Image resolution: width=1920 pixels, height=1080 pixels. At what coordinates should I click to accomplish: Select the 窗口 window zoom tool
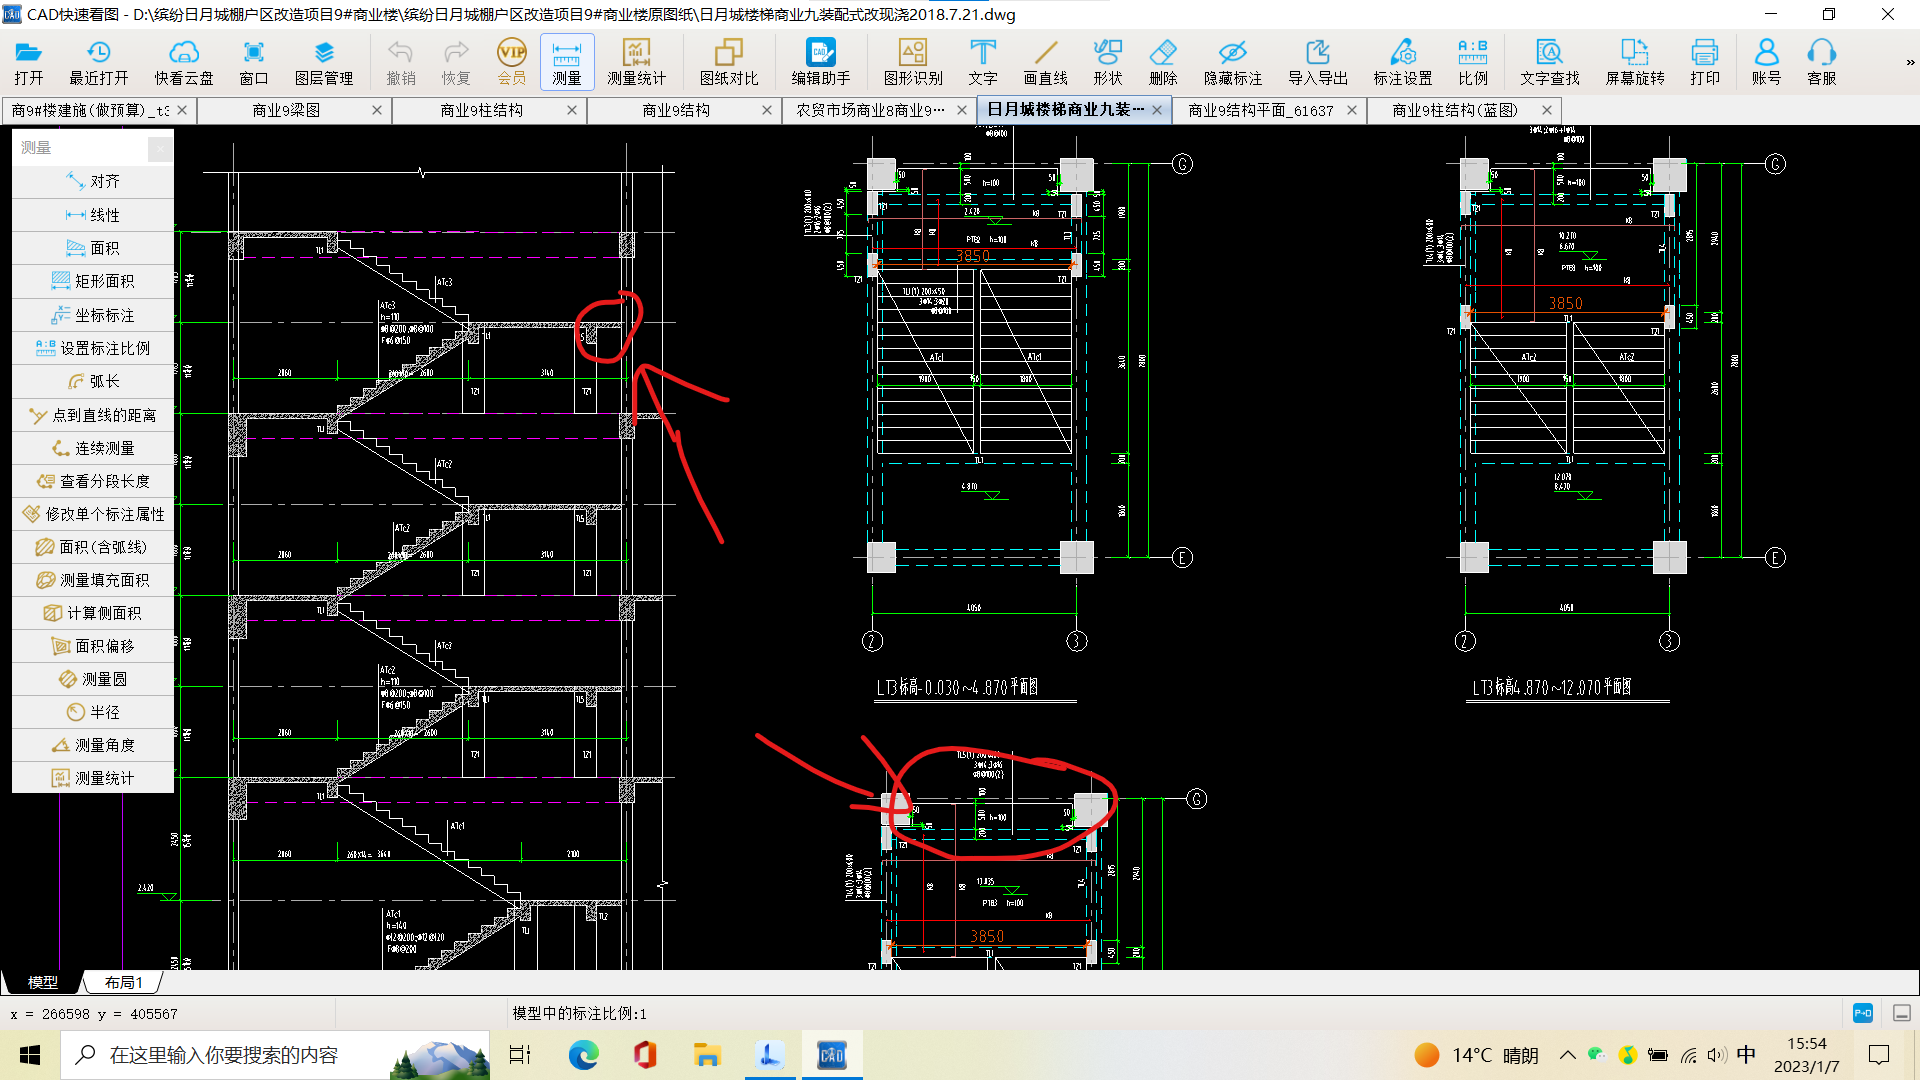[254, 62]
